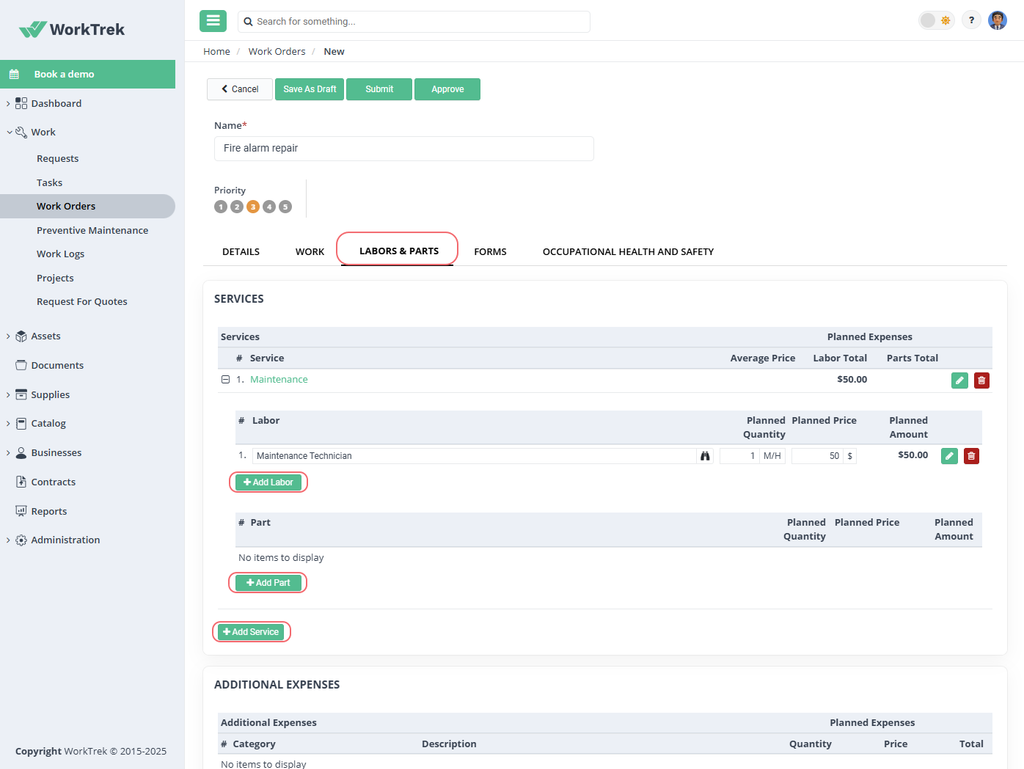Click the Add Labor button
The width and height of the screenshot is (1024, 769).
pyautogui.click(x=268, y=482)
